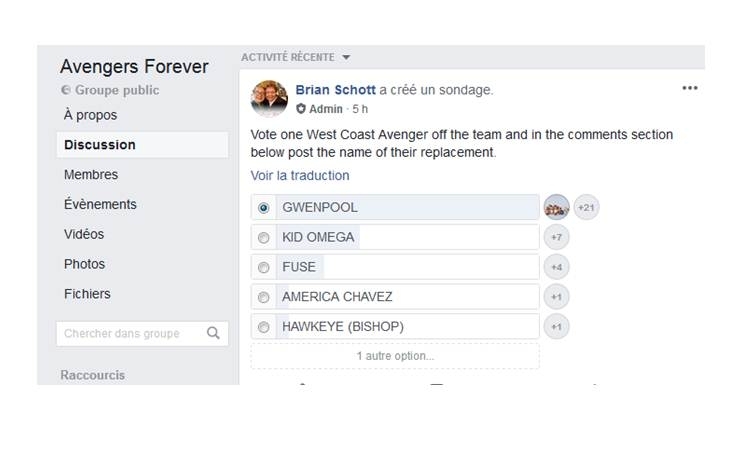The image size is (756, 453).
Task: View the +4 voters for FUSE
Action: (x=556, y=267)
